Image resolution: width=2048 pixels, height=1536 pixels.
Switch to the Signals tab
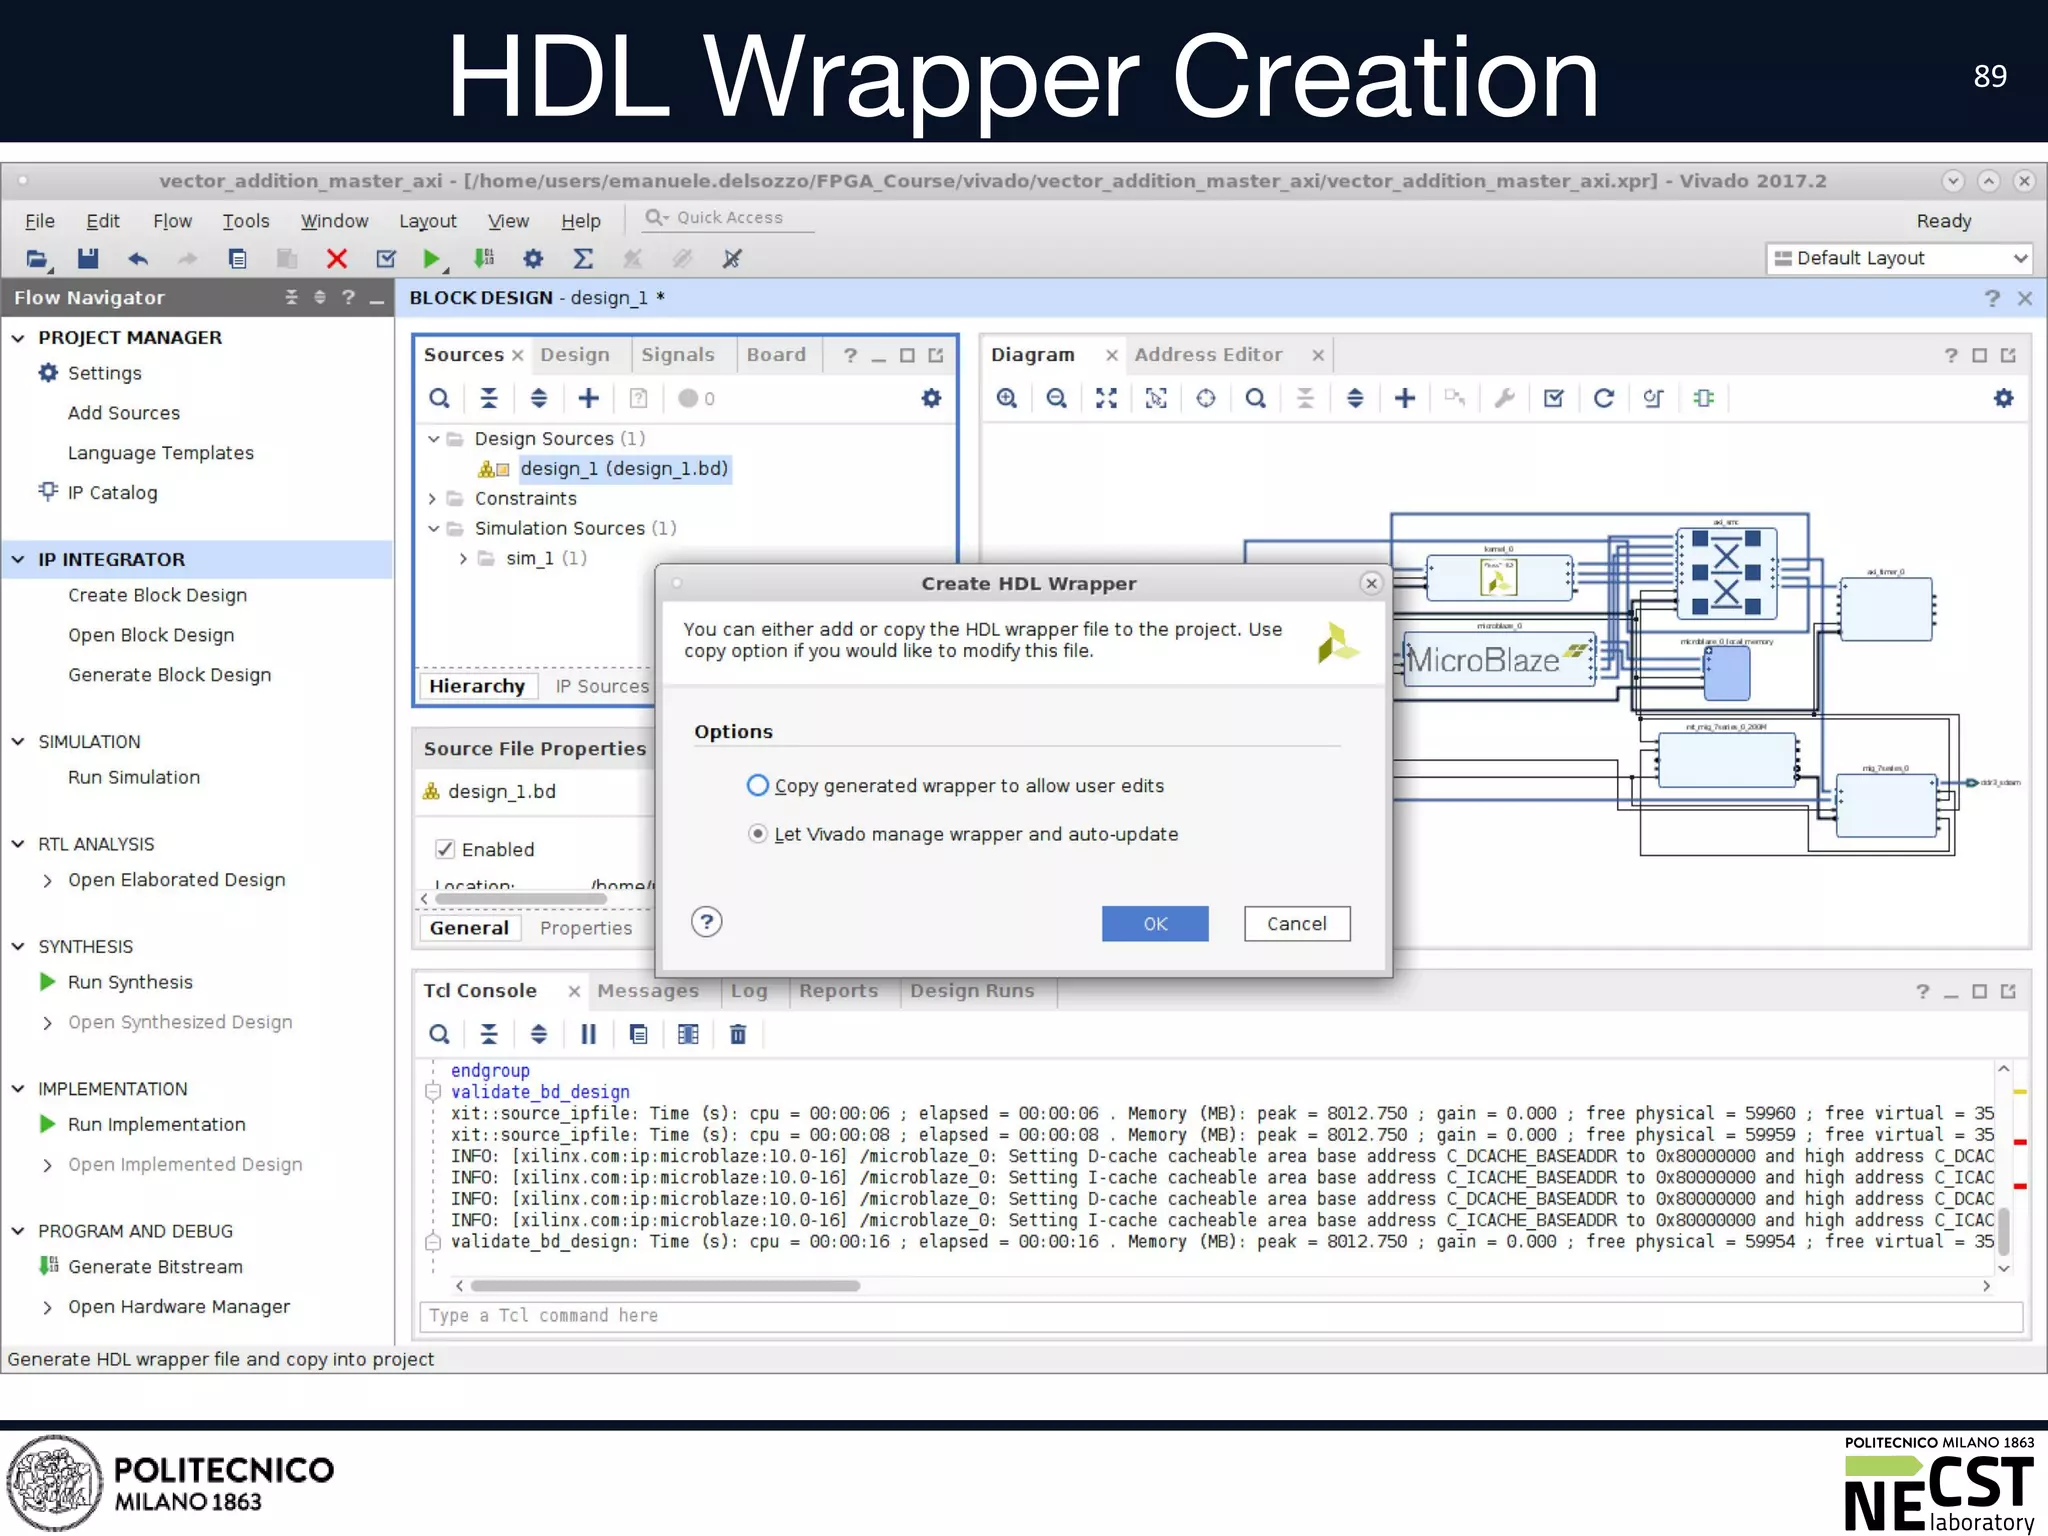pos(678,355)
